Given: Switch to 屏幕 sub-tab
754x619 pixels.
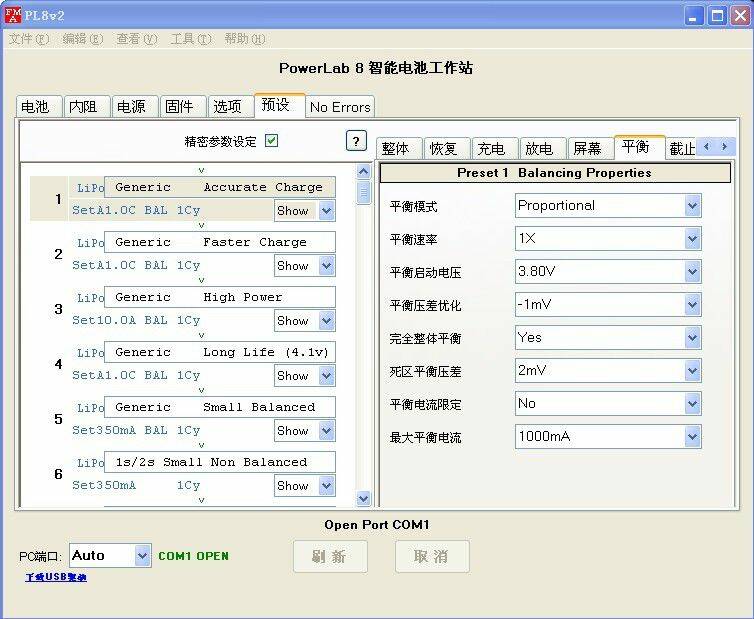Looking at the screenshot, I should click(x=591, y=148).
